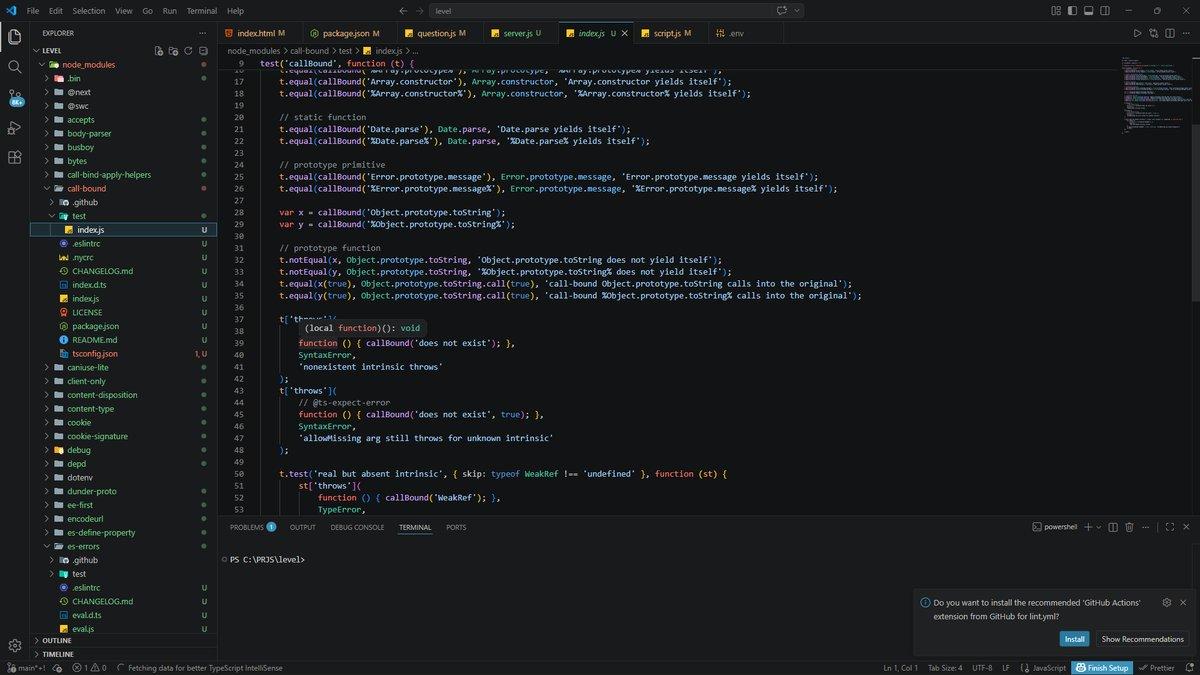The height and width of the screenshot is (675, 1200).
Task: Create a new folder in LEVEL explorer
Action: (x=173, y=50)
